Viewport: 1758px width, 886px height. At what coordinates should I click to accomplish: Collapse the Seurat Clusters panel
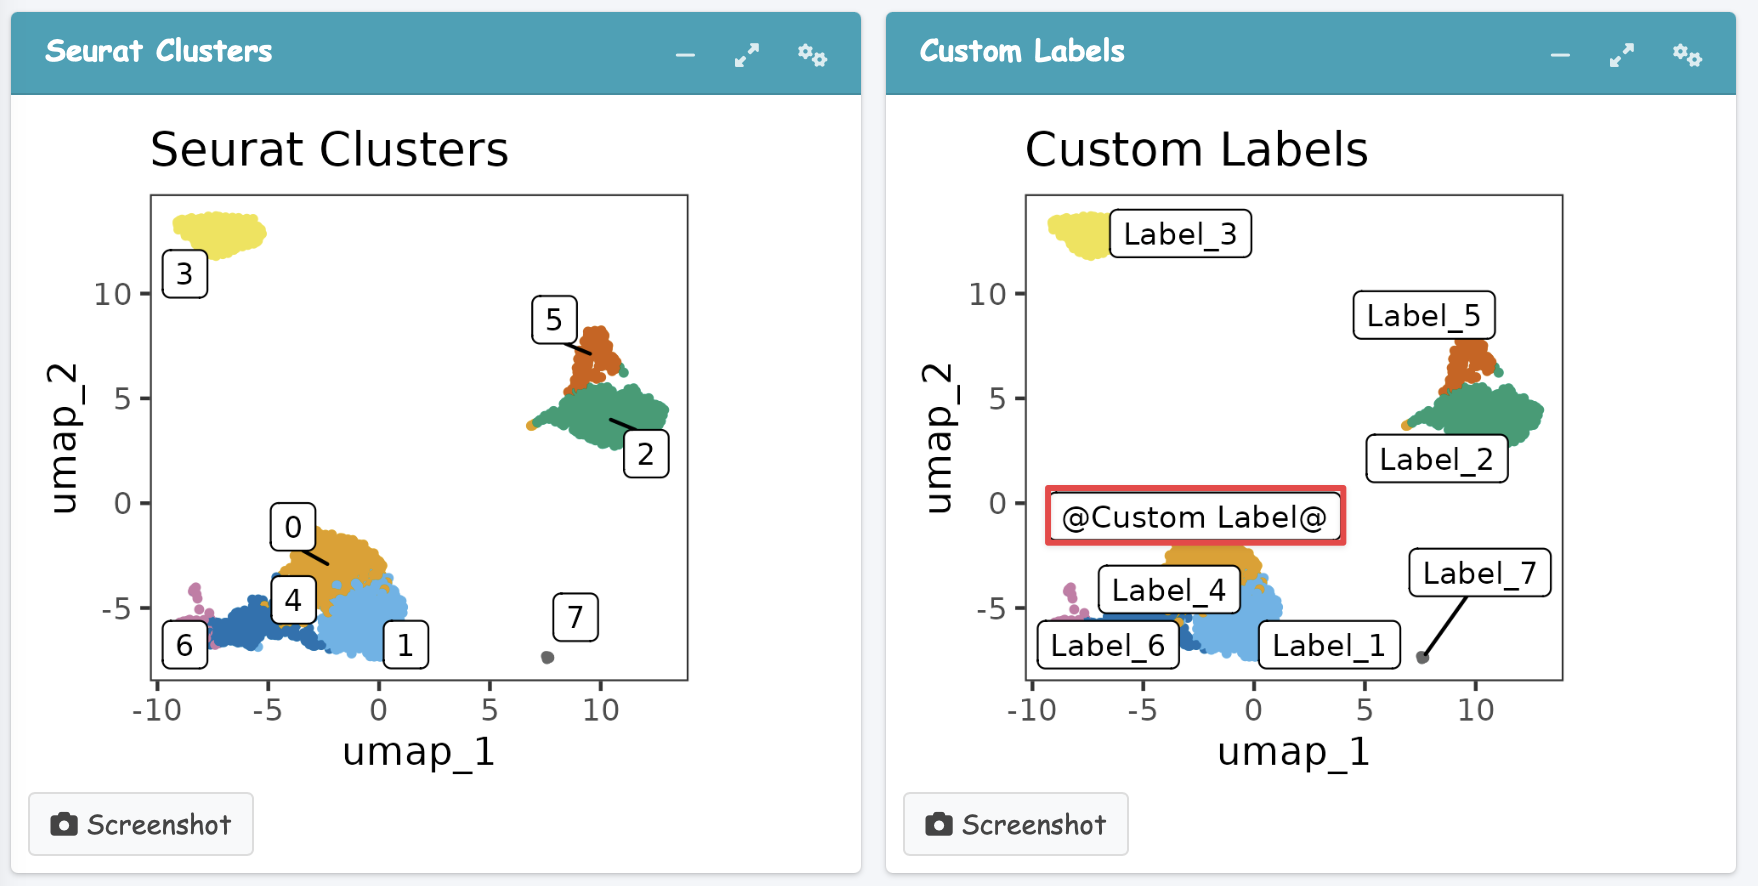point(685,55)
